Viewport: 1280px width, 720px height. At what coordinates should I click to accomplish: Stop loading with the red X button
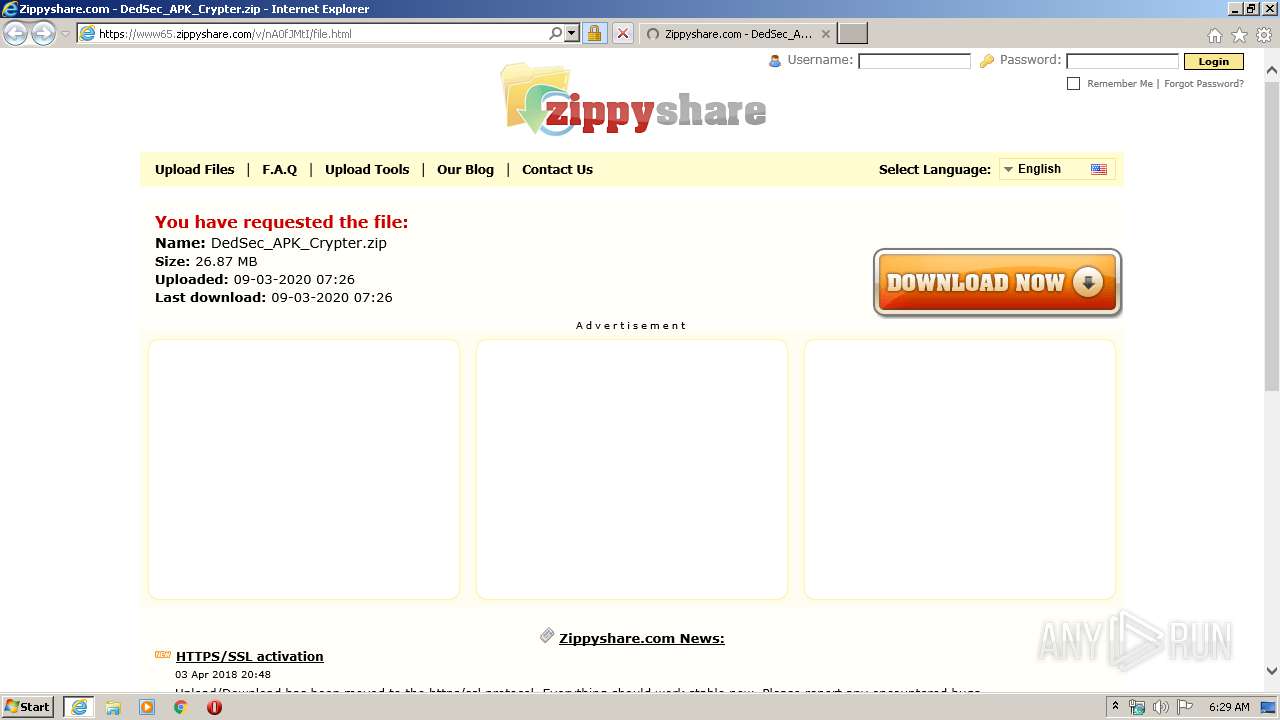coord(622,33)
